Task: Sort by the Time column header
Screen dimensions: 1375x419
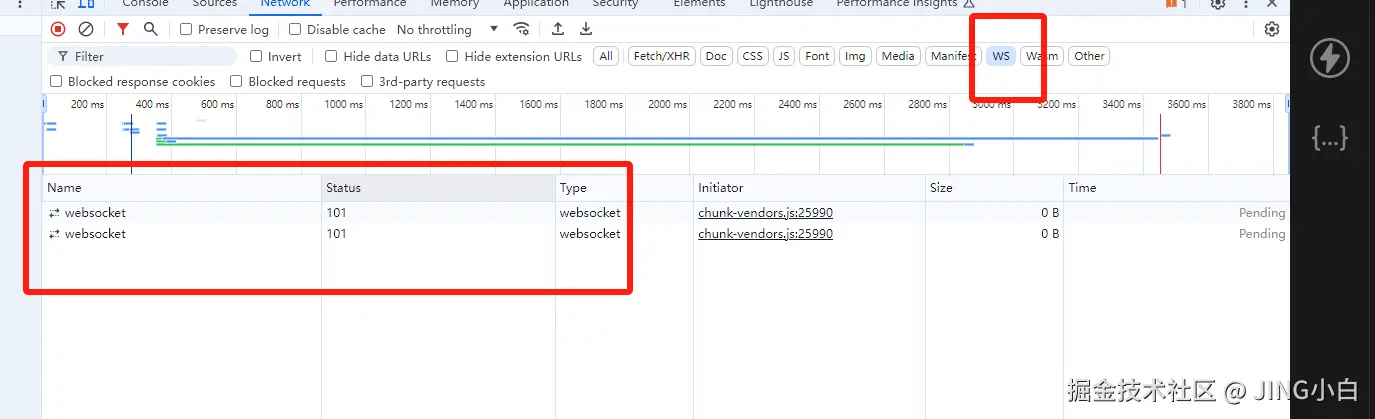Action: [1176, 187]
